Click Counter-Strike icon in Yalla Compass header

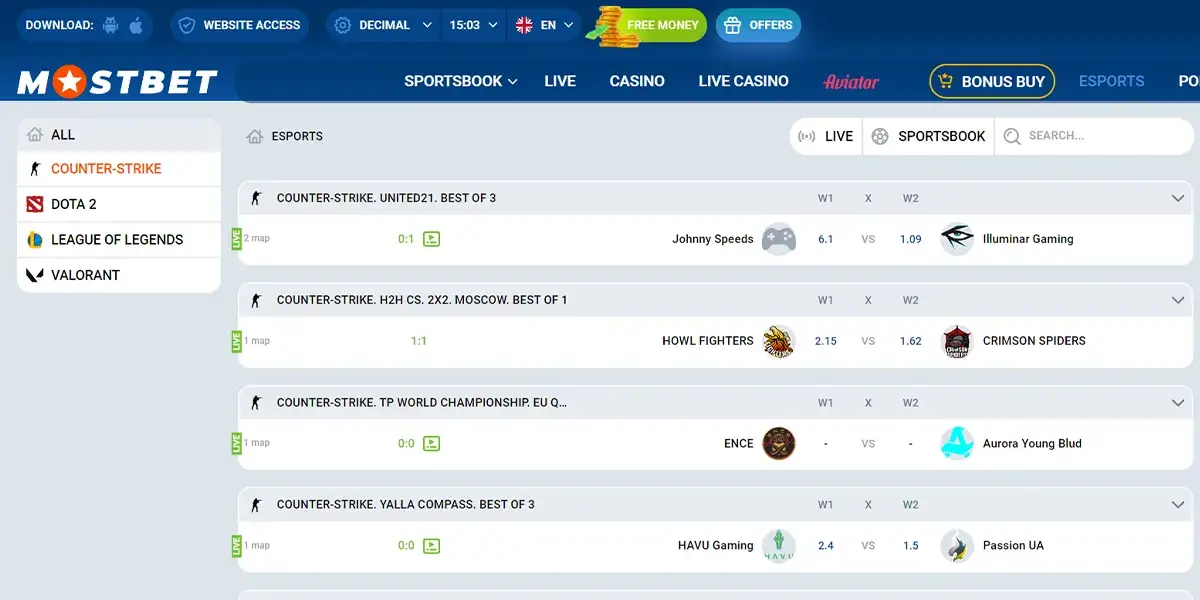pyautogui.click(x=256, y=505)
